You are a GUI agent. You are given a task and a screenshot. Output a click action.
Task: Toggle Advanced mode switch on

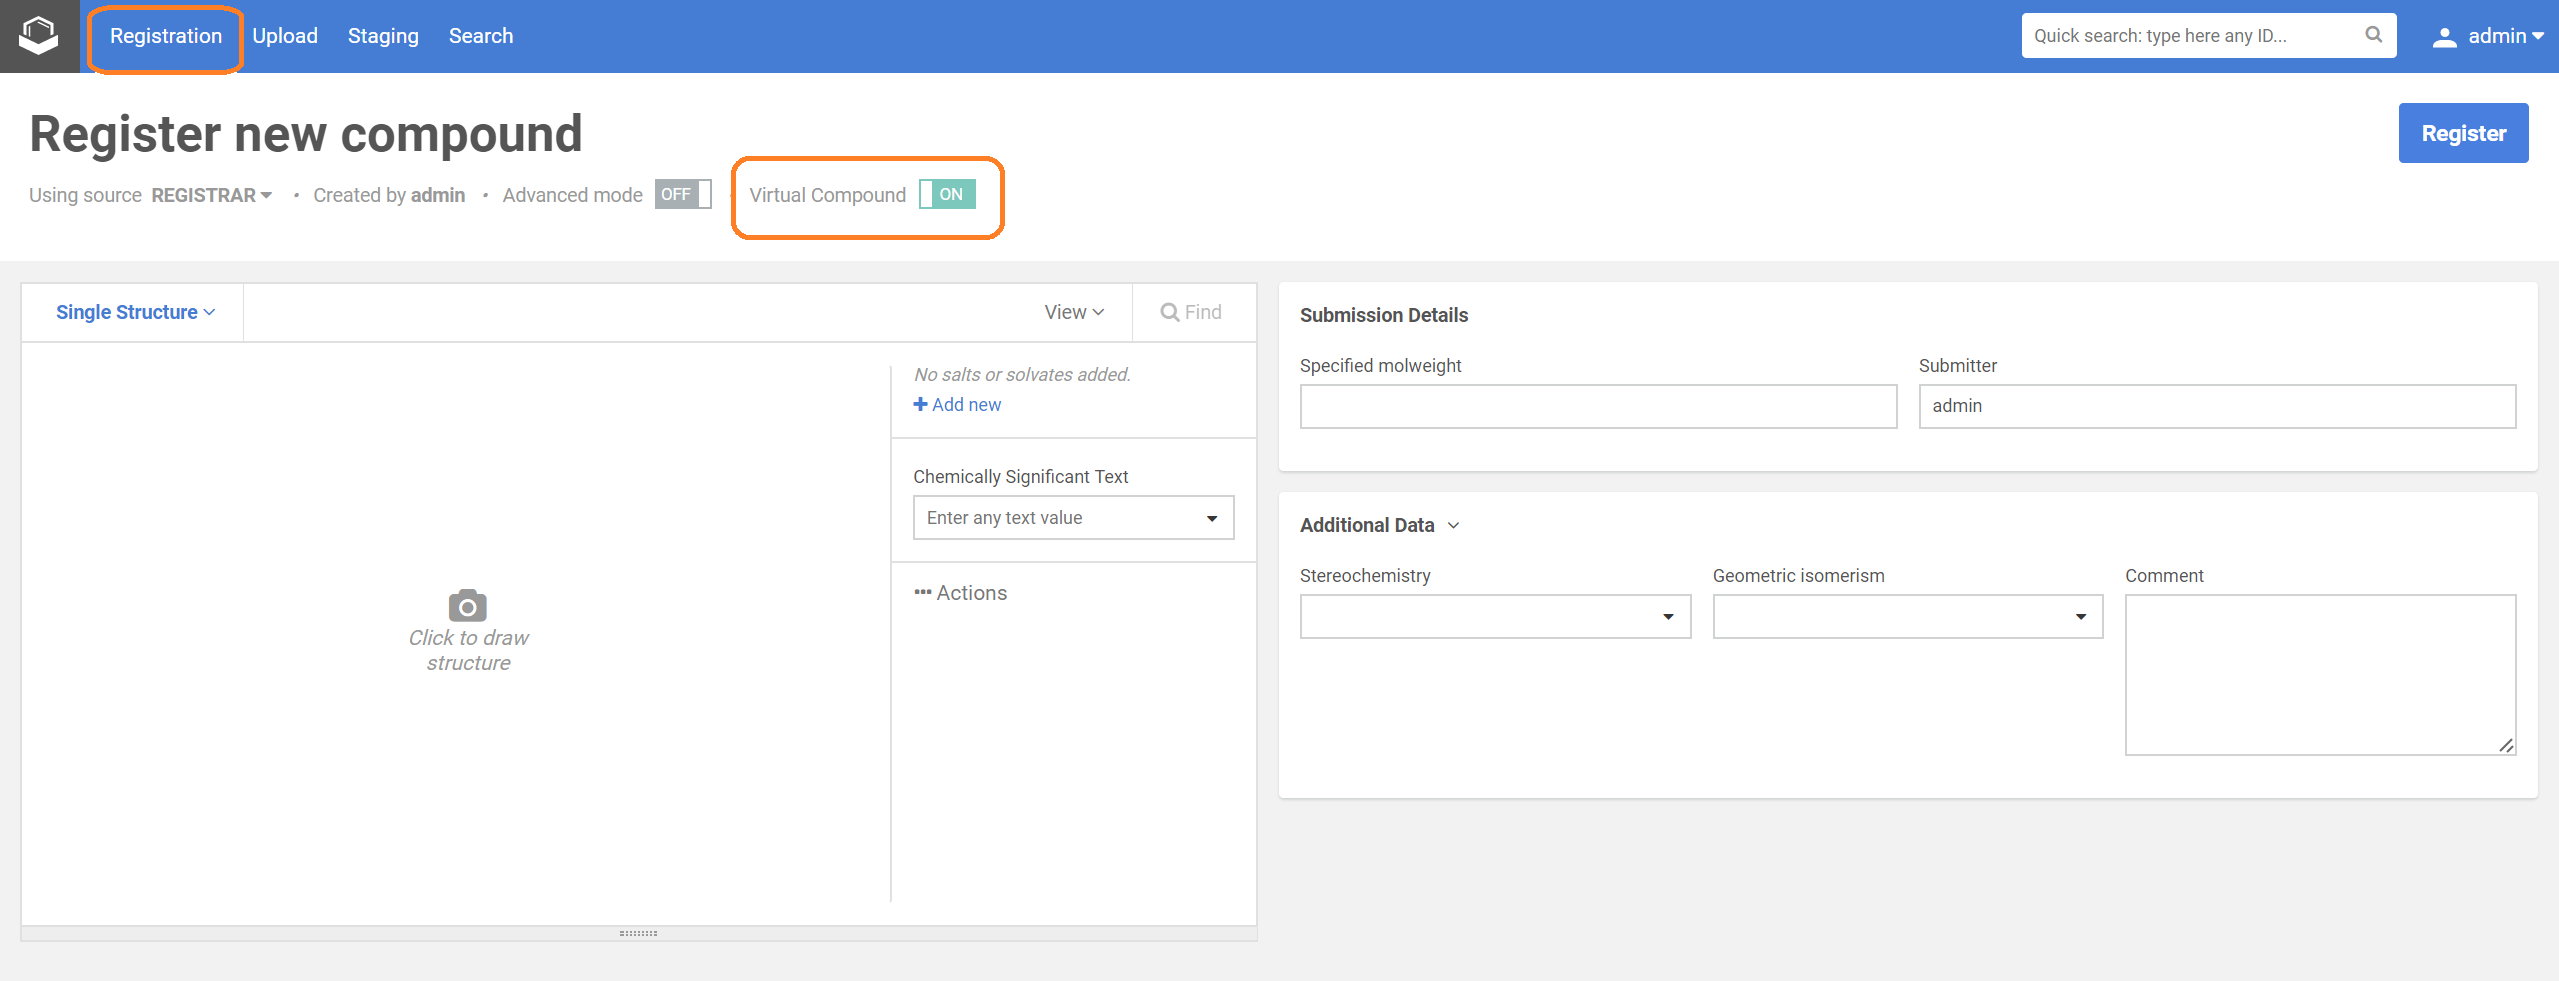tap(683, 194)
